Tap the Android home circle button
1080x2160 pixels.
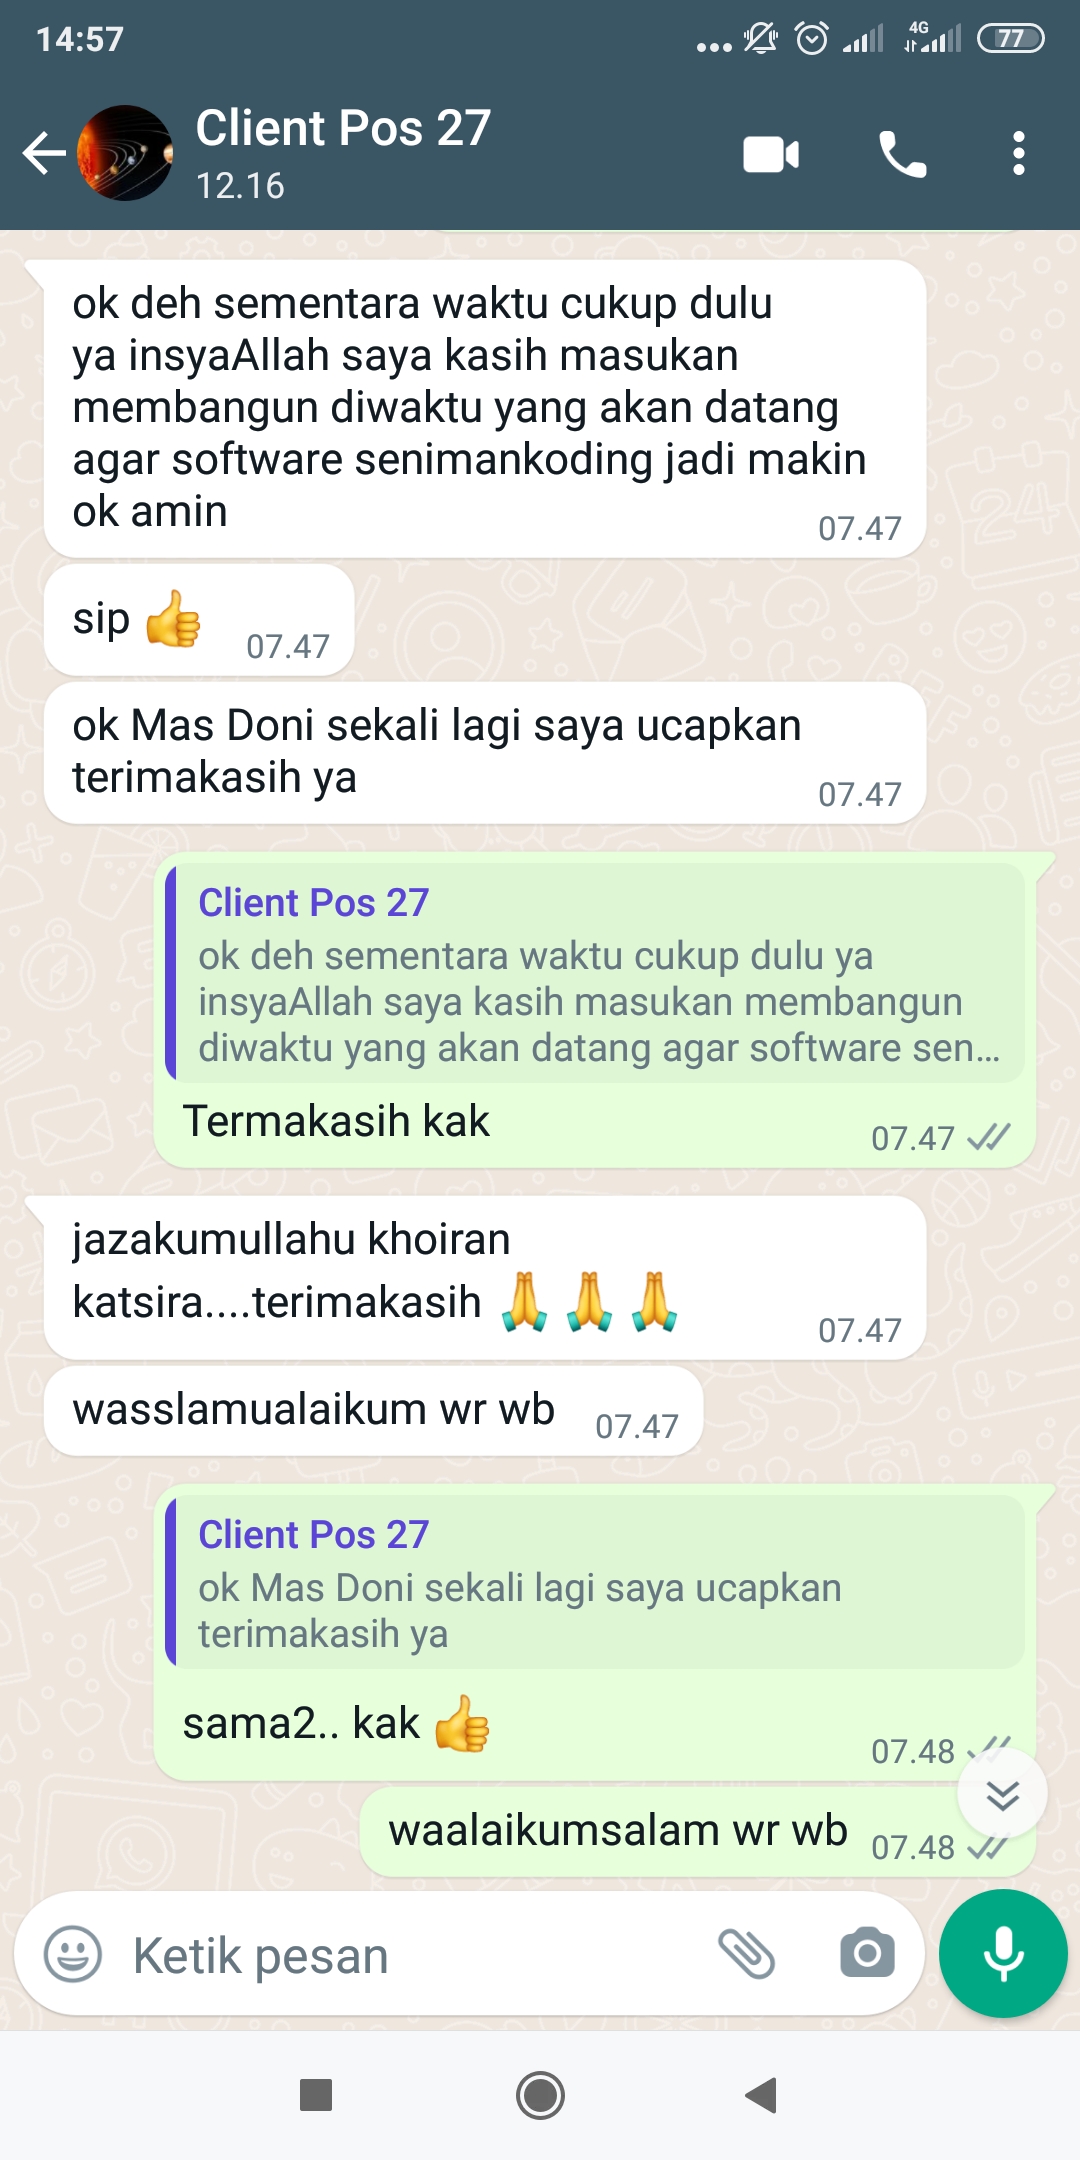click(540, 2095)
